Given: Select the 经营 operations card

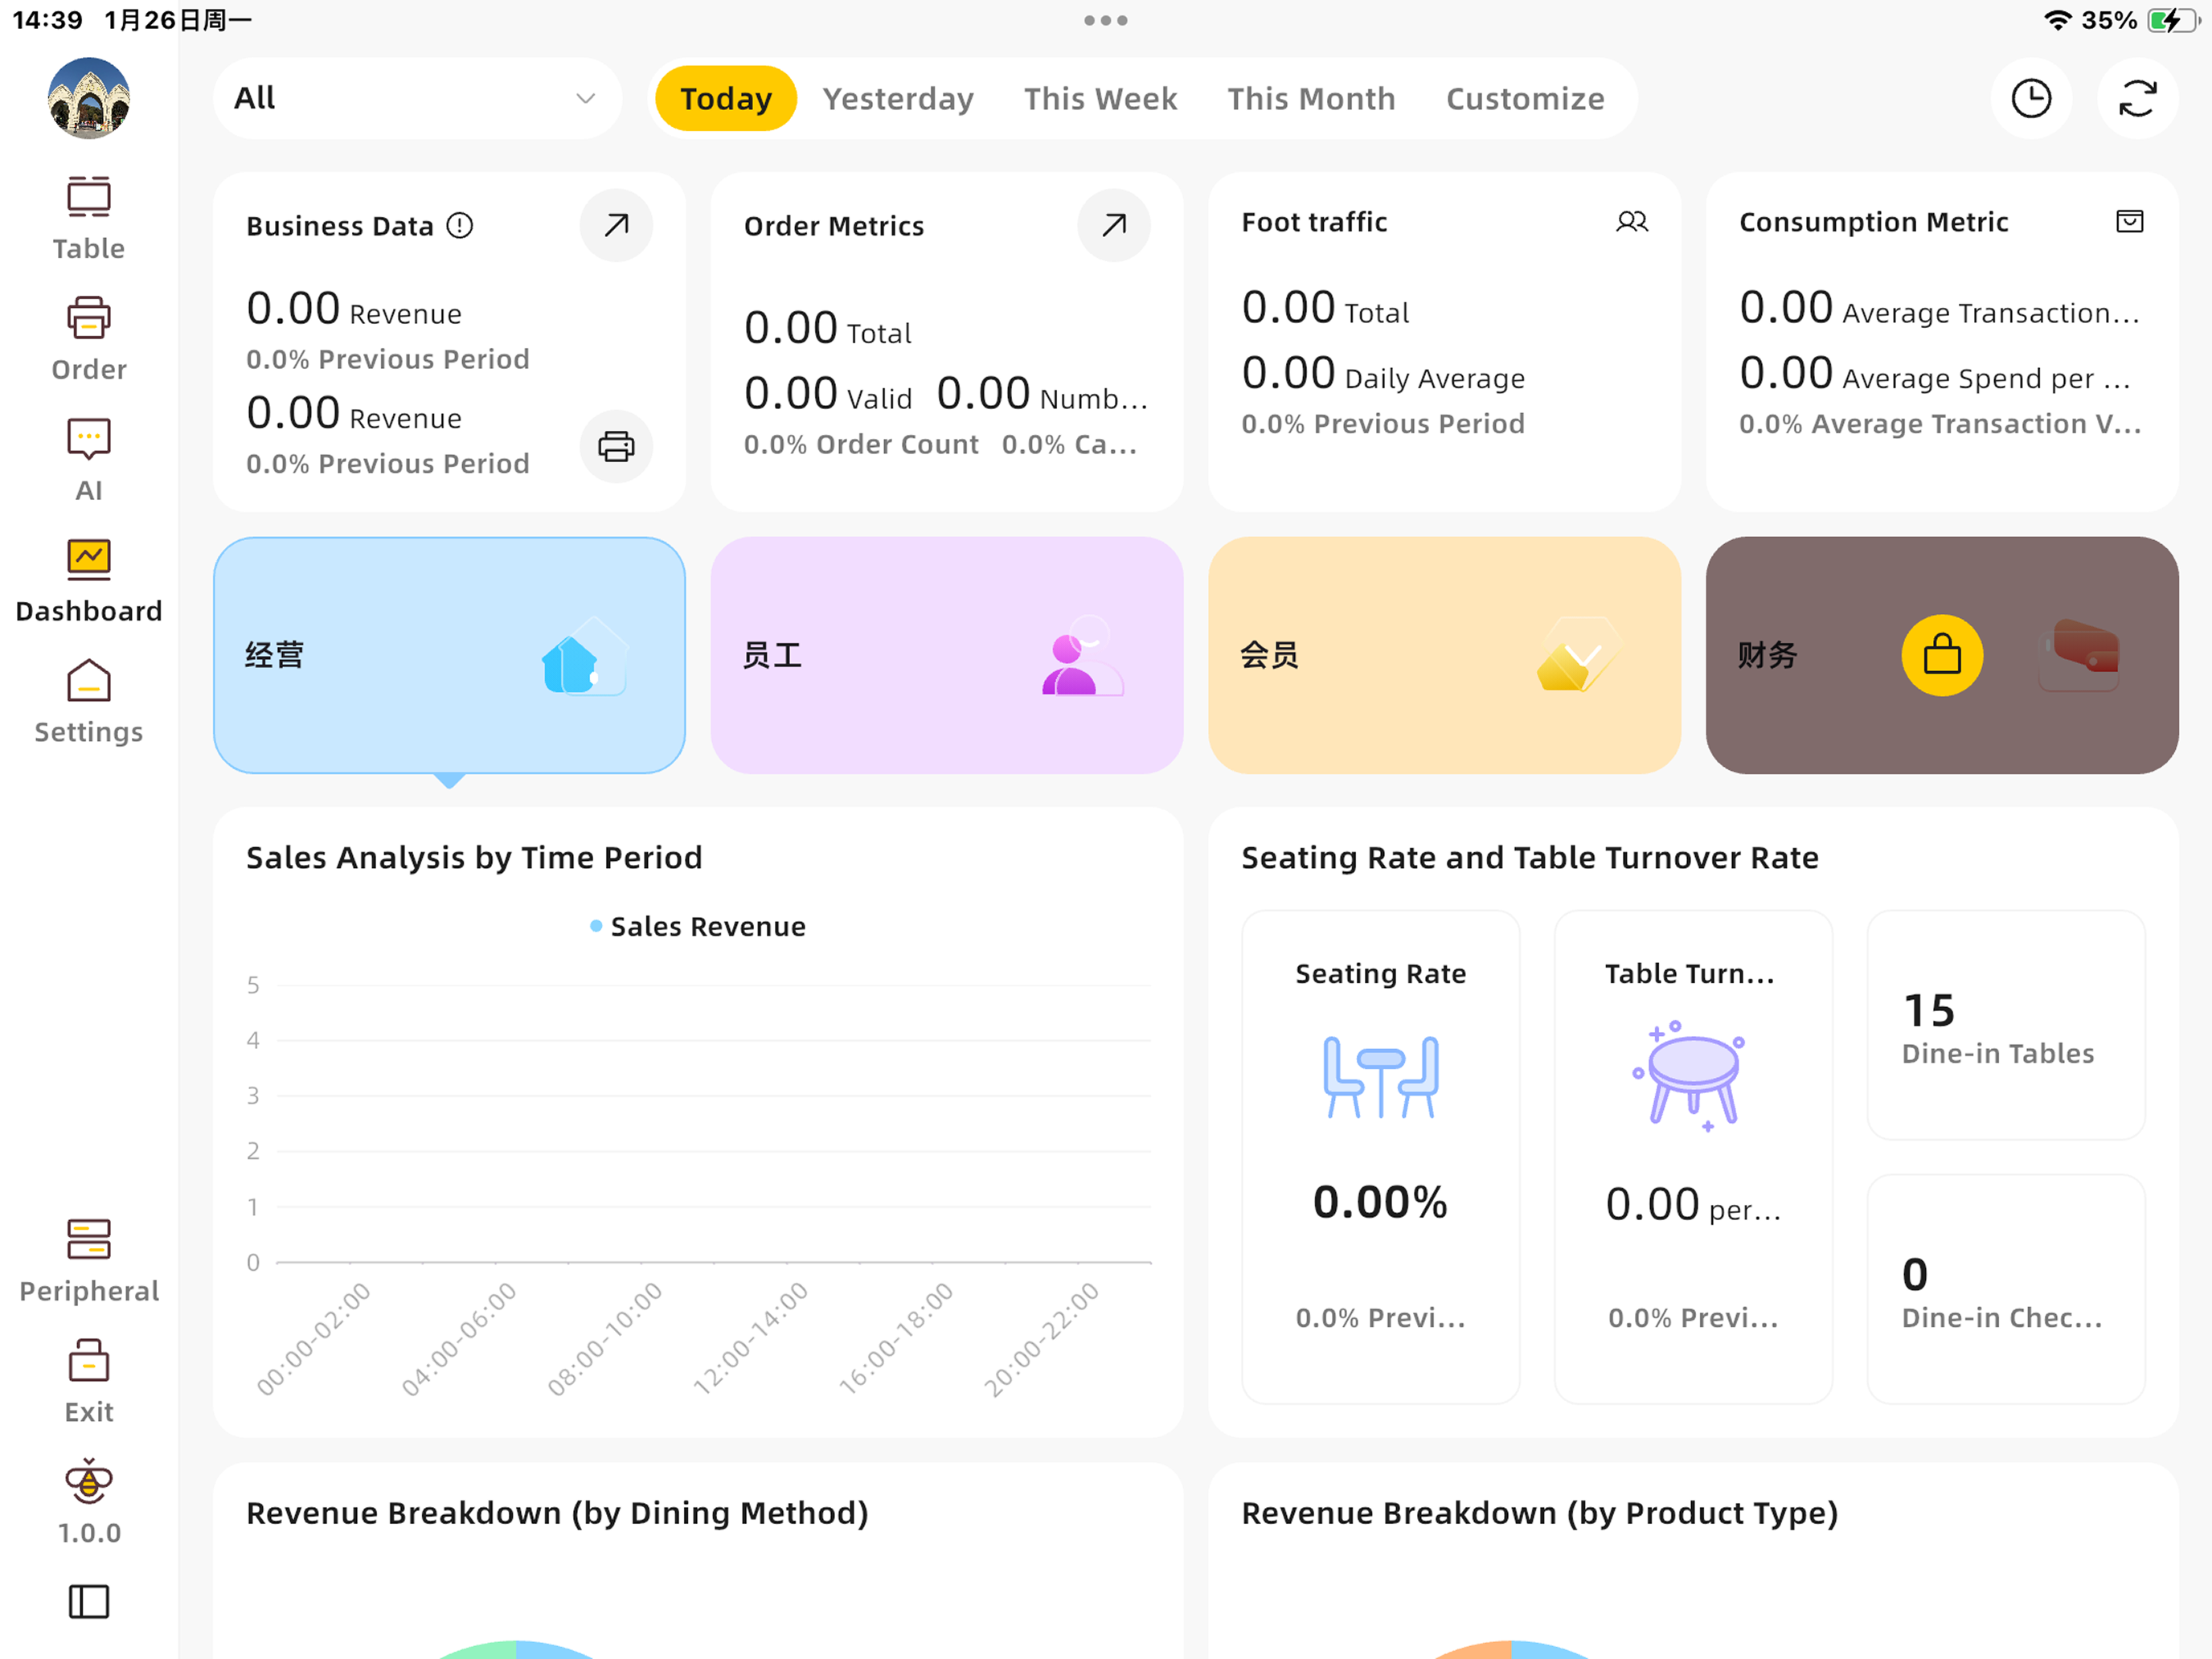Looking at the screenshot, I should [449, 655].
